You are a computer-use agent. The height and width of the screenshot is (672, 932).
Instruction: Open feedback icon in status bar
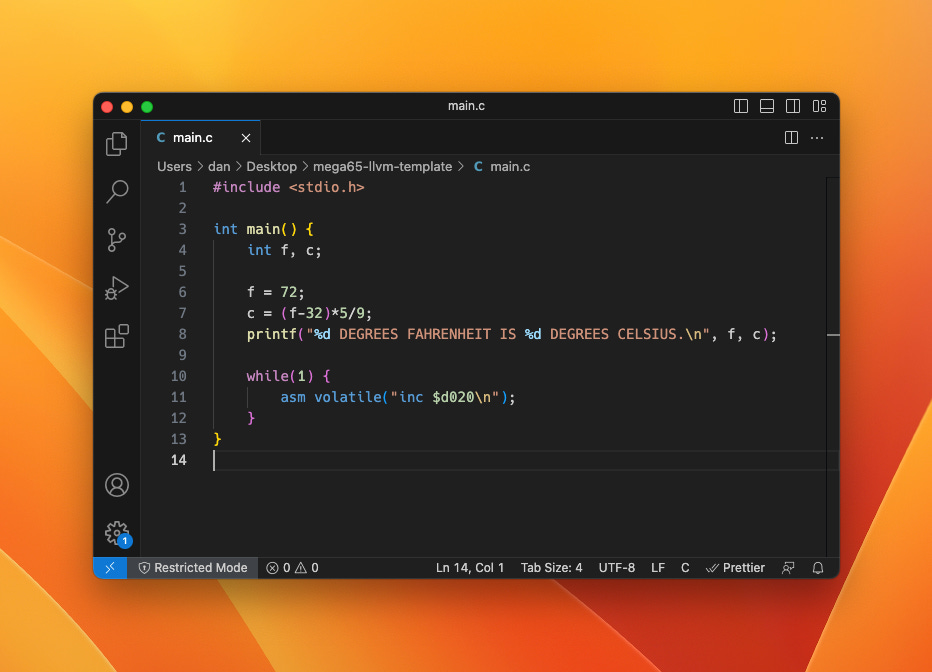click(x=788, y=568)
